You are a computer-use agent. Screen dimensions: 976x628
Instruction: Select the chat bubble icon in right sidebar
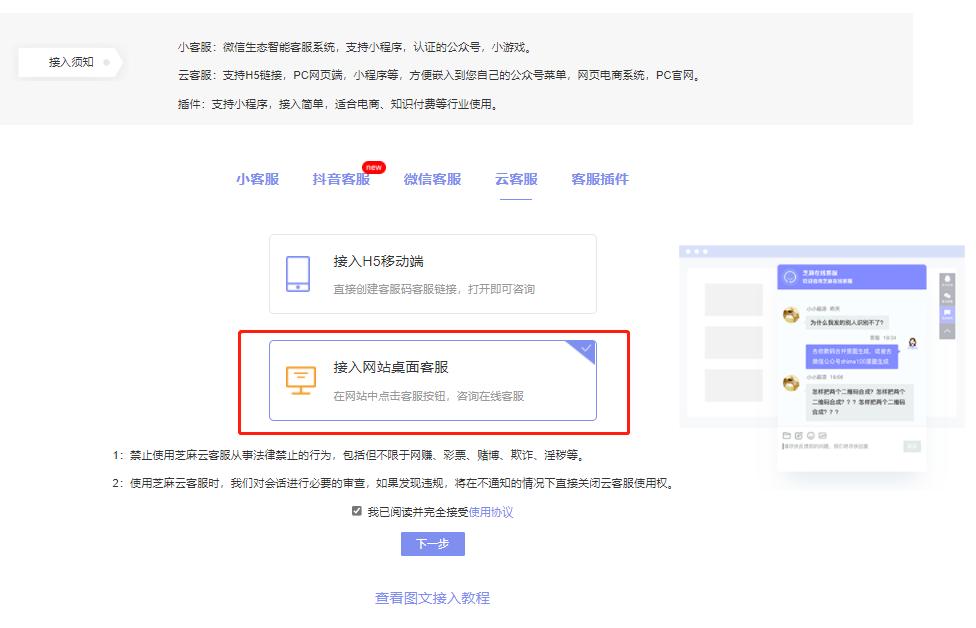pyautogui.click(x=947, y=313)
